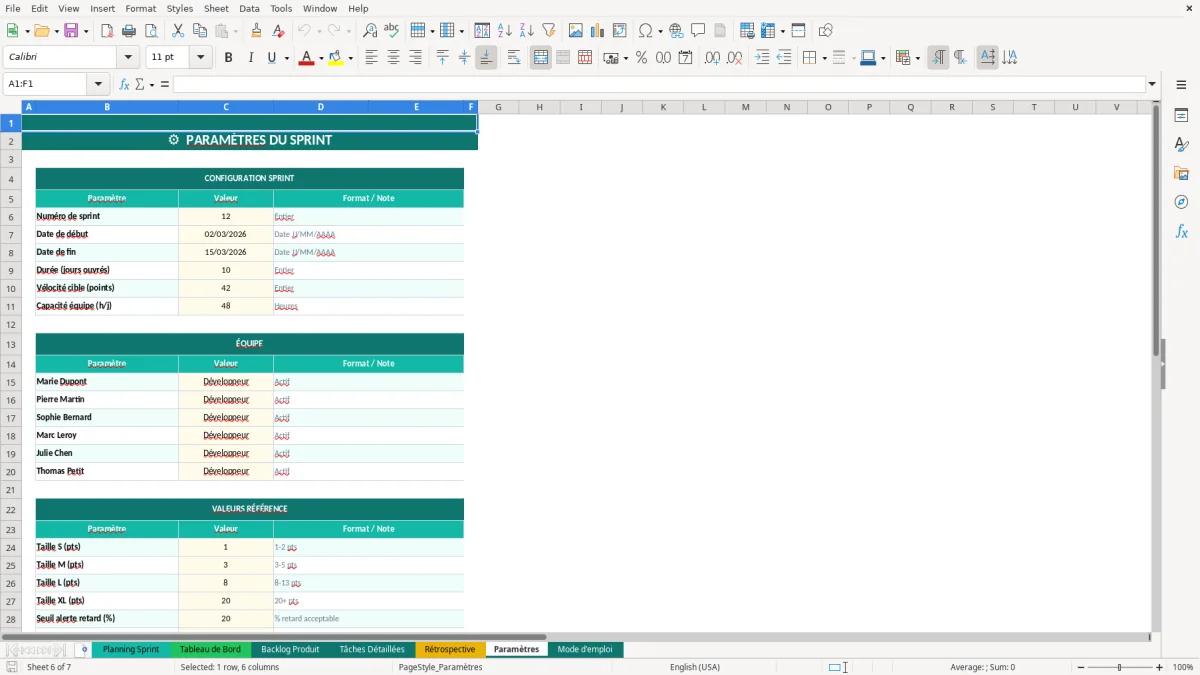Click the vertical scrollbar
The width and height of the screenshot is (1200, 675).
pos(1156,365)
